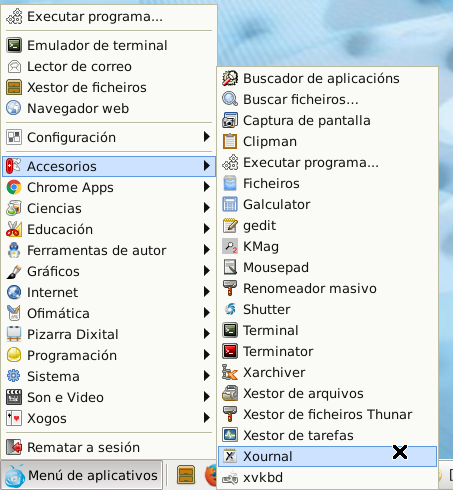This screenshot has width=453, height=490.
Task: Click the gedit notepad icon
Action: (230, 225)
